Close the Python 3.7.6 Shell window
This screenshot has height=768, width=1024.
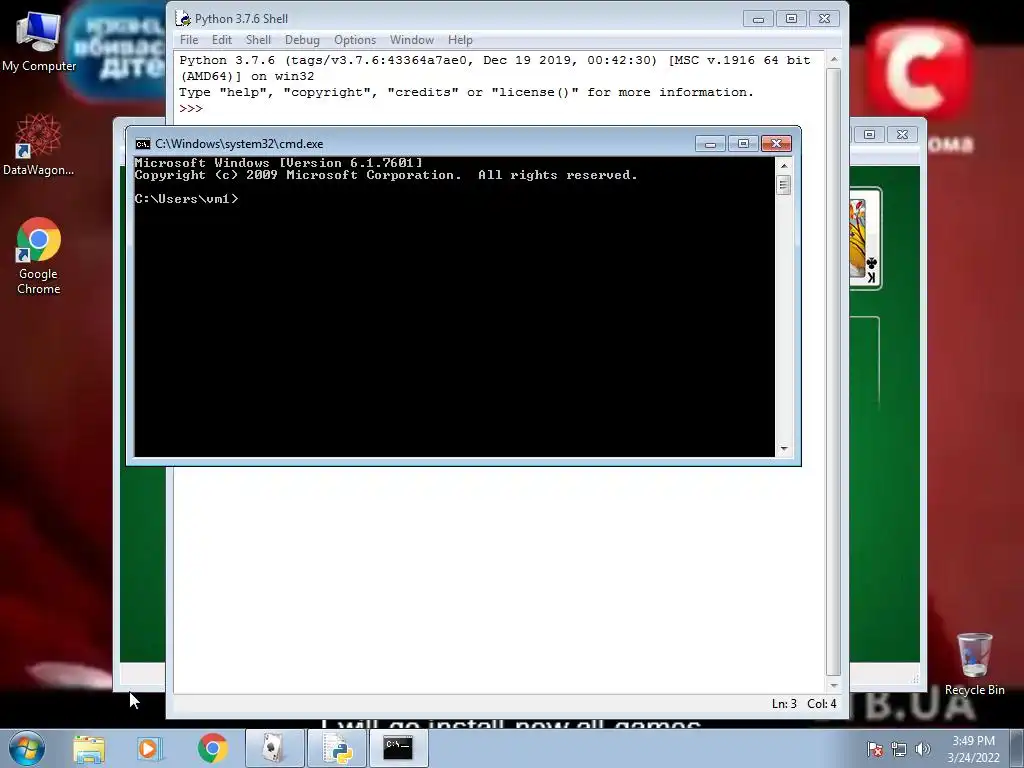point(824,19)
